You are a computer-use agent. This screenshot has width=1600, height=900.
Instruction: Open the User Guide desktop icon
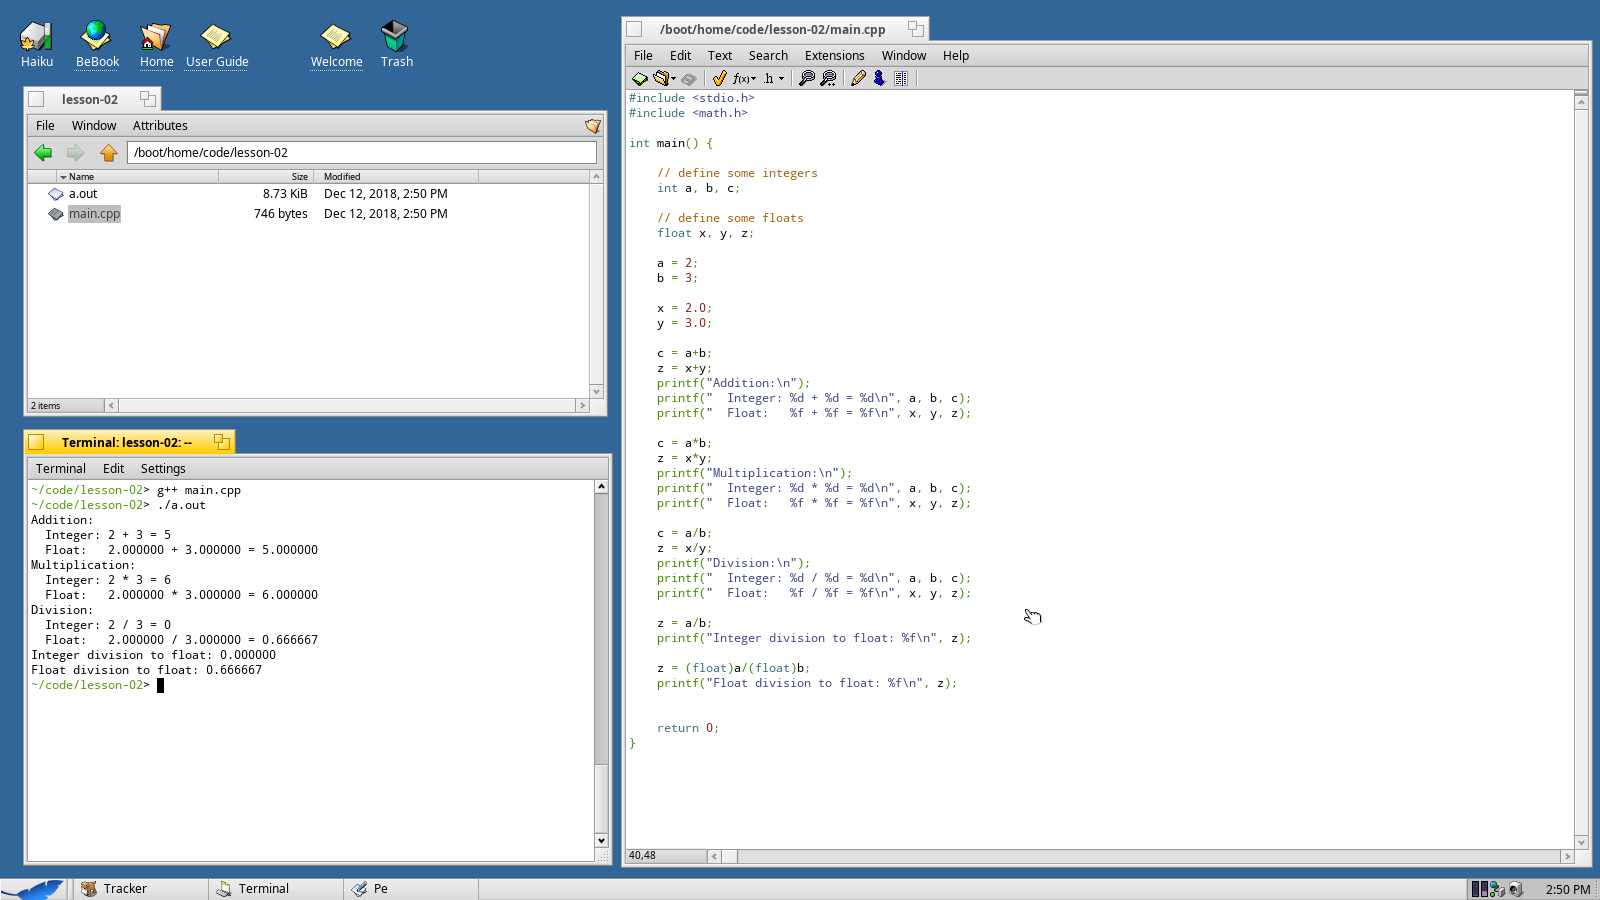[x=217, y=45]
